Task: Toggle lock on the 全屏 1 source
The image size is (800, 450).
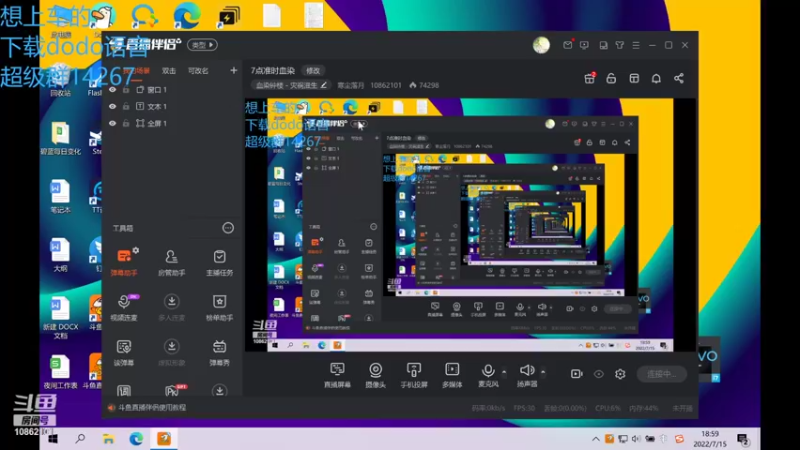Action: tap(126, 123)
